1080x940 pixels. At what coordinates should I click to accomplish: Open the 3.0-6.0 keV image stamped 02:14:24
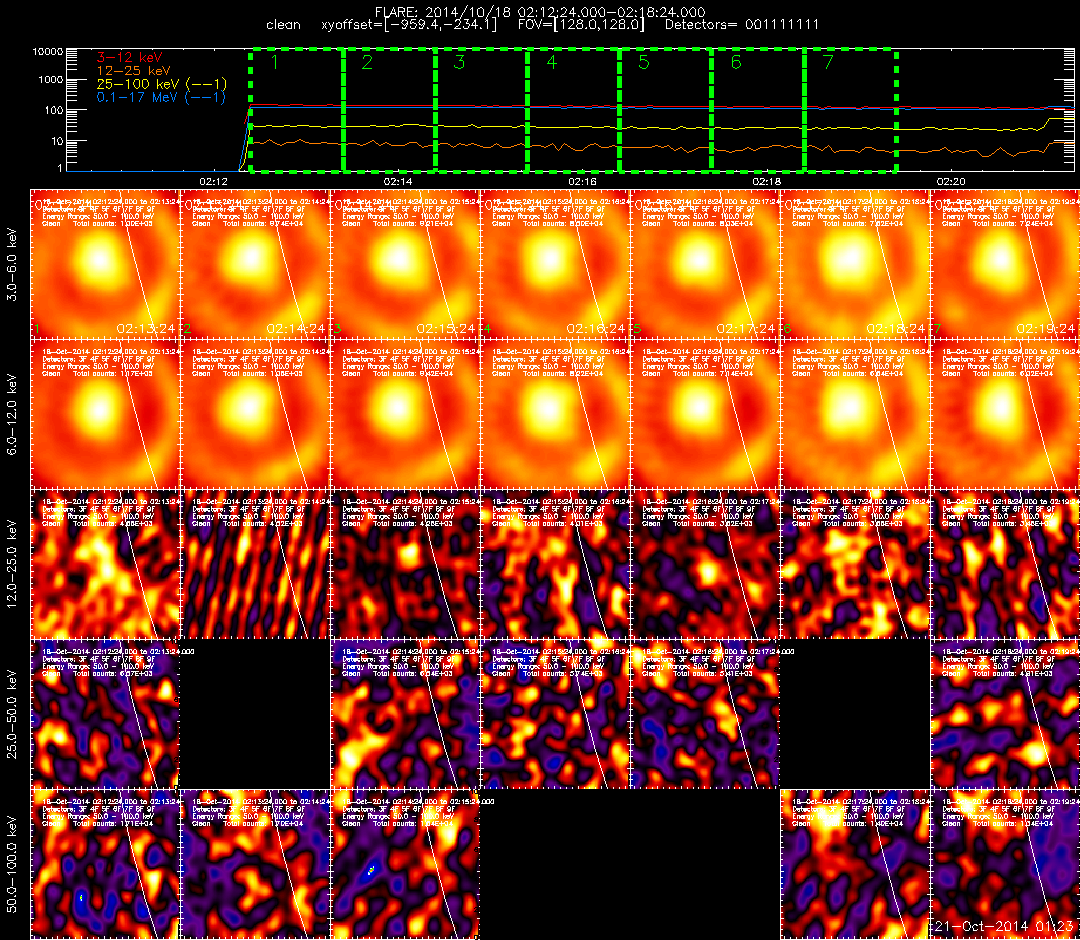256,264
